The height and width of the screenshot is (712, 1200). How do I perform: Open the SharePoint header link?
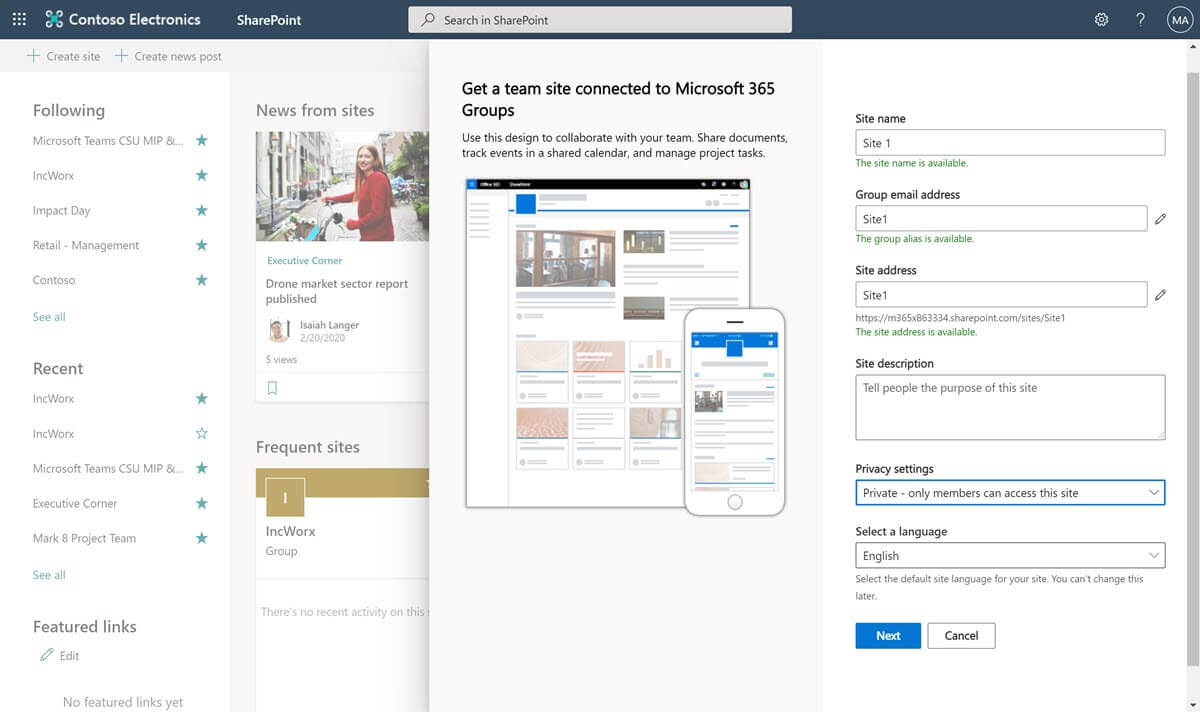tap(269, 20)
